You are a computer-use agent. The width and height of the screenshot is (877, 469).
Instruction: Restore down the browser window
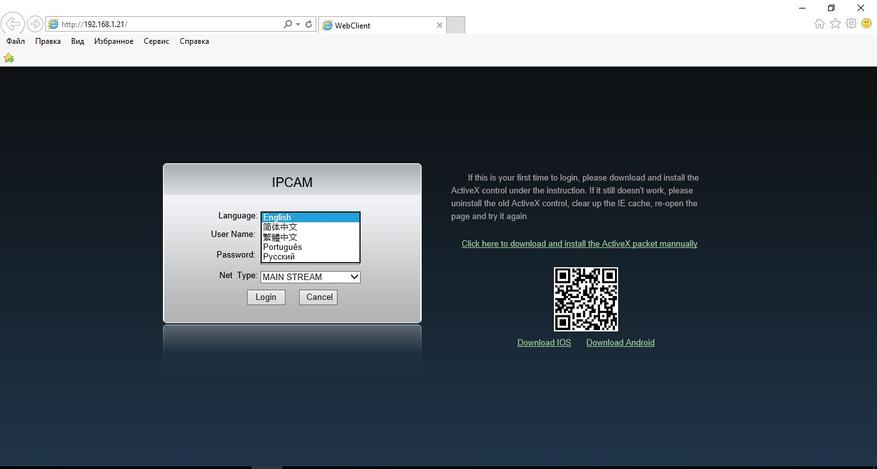[x=831, y=8]
